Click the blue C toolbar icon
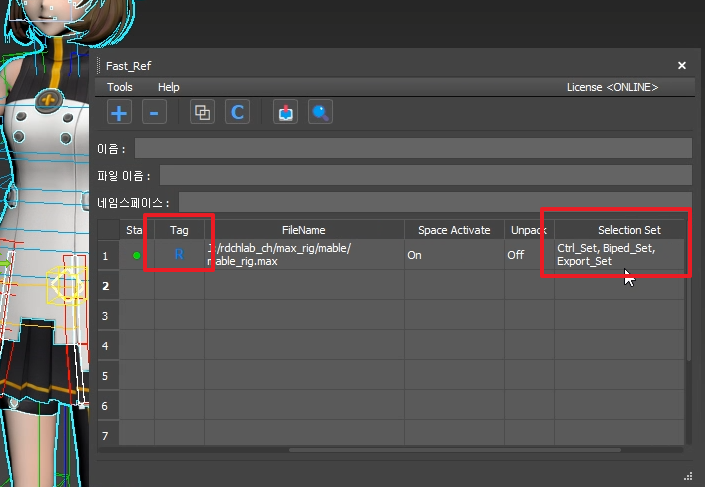Viewport: 705px width, 487px height. click(x=237, y=113)
